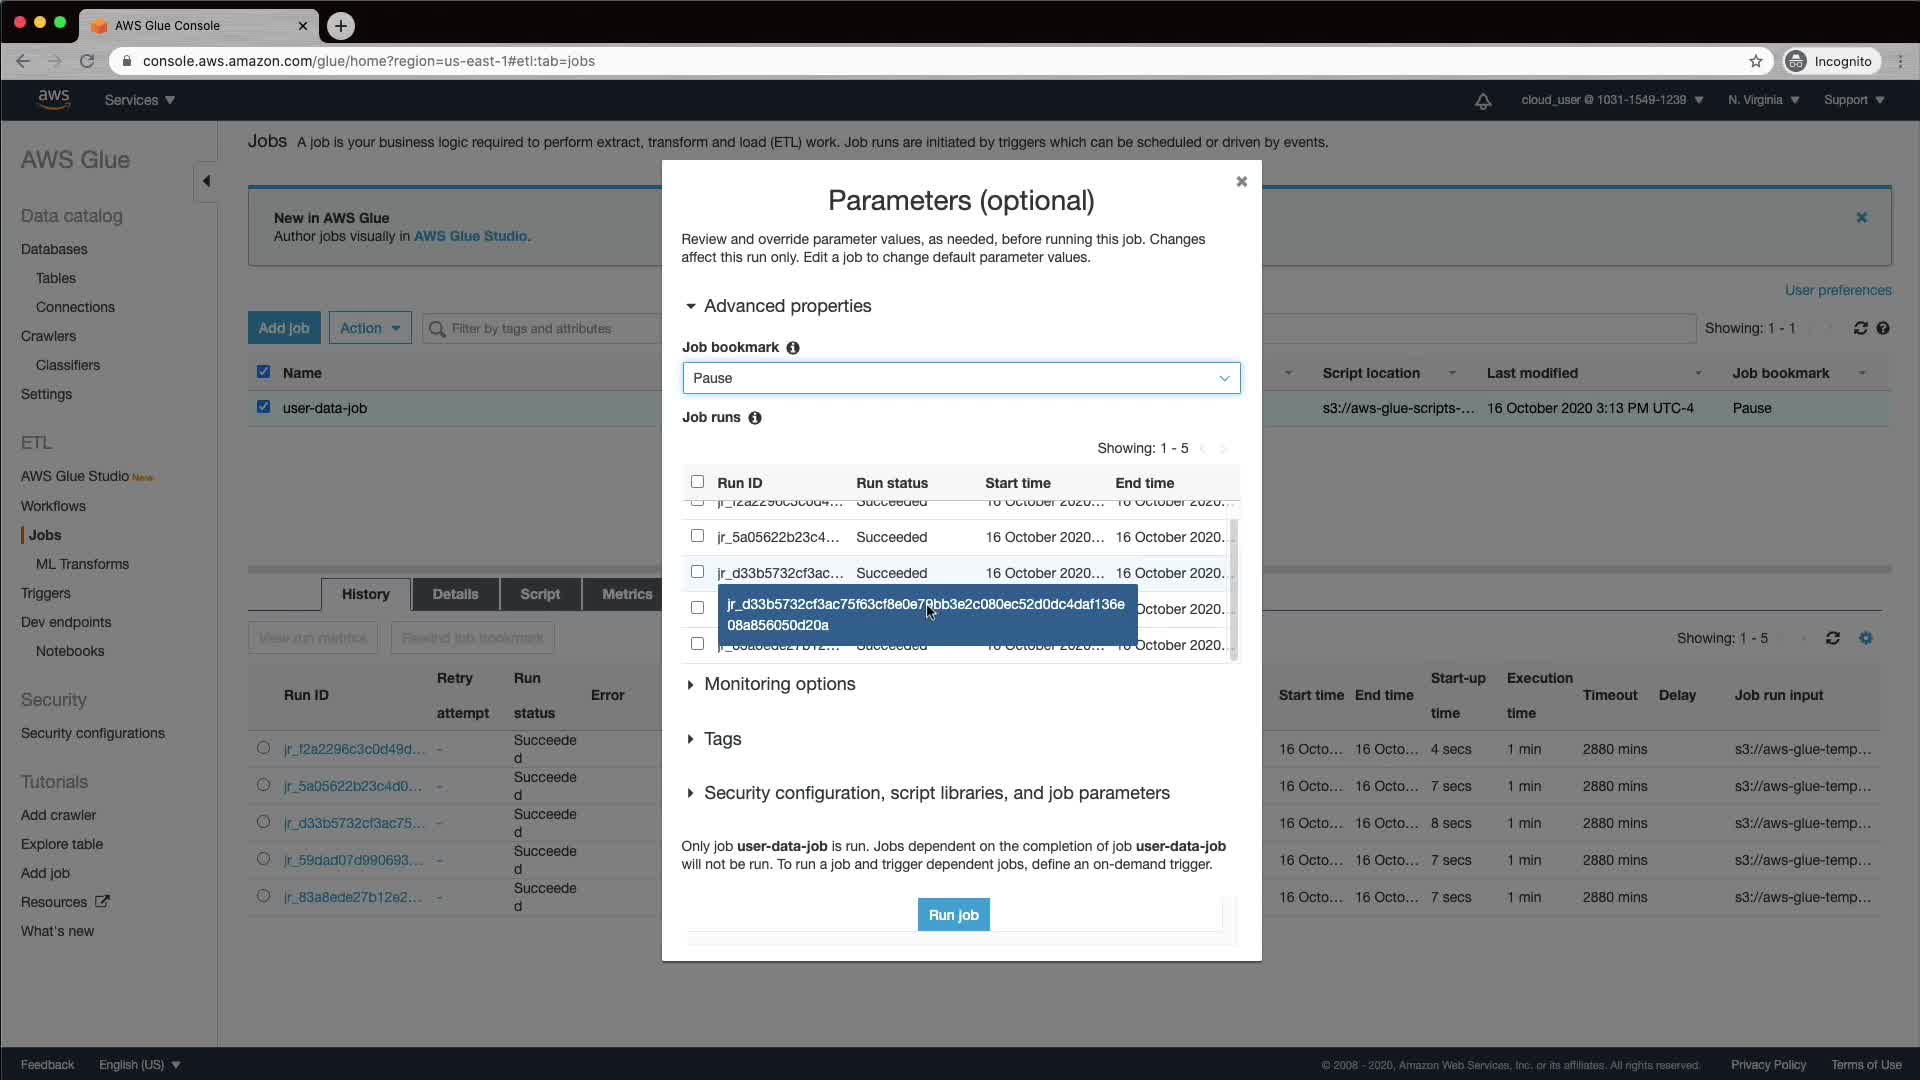Collapse the AWS Glue sidebar arrow
The image size is (1920, 1080).
tap(206, 181)
